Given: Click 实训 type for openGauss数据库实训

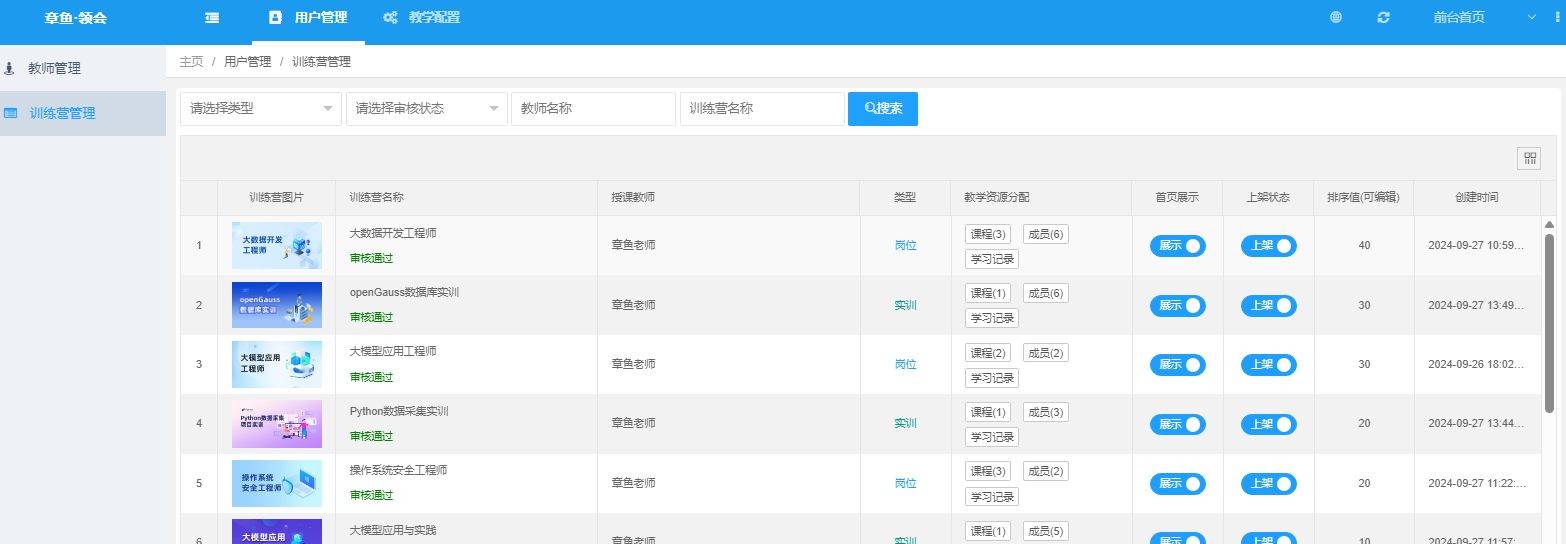Looking at the screenshot, I should (906, 306).
